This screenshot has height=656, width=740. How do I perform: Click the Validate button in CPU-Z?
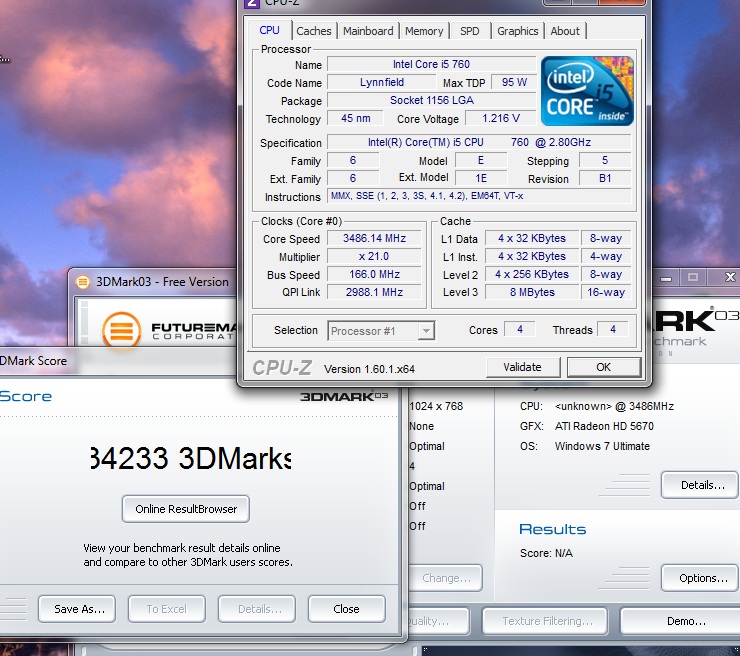pos(522,367)
